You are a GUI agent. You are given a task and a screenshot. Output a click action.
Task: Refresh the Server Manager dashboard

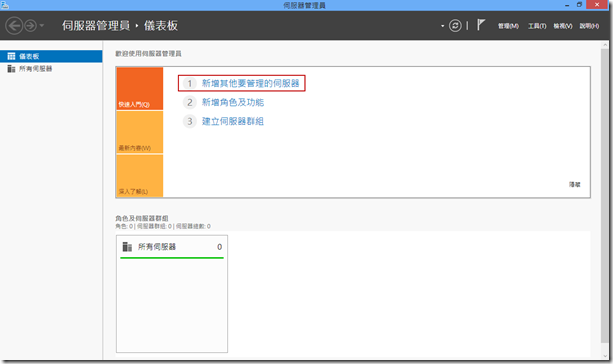point(455,26)
